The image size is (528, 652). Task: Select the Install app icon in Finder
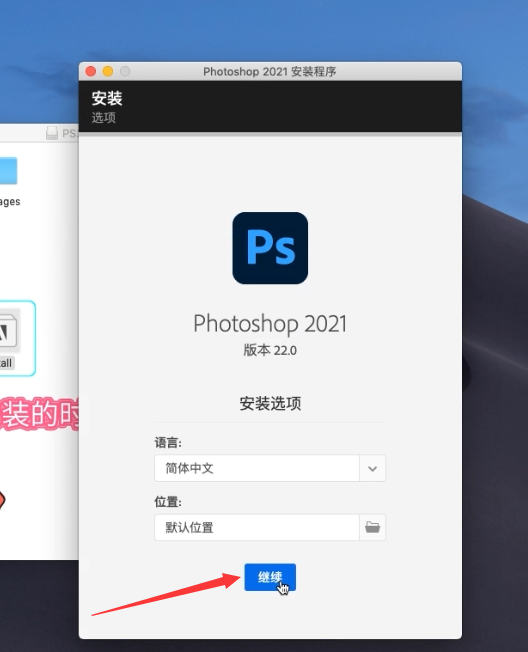9,331
